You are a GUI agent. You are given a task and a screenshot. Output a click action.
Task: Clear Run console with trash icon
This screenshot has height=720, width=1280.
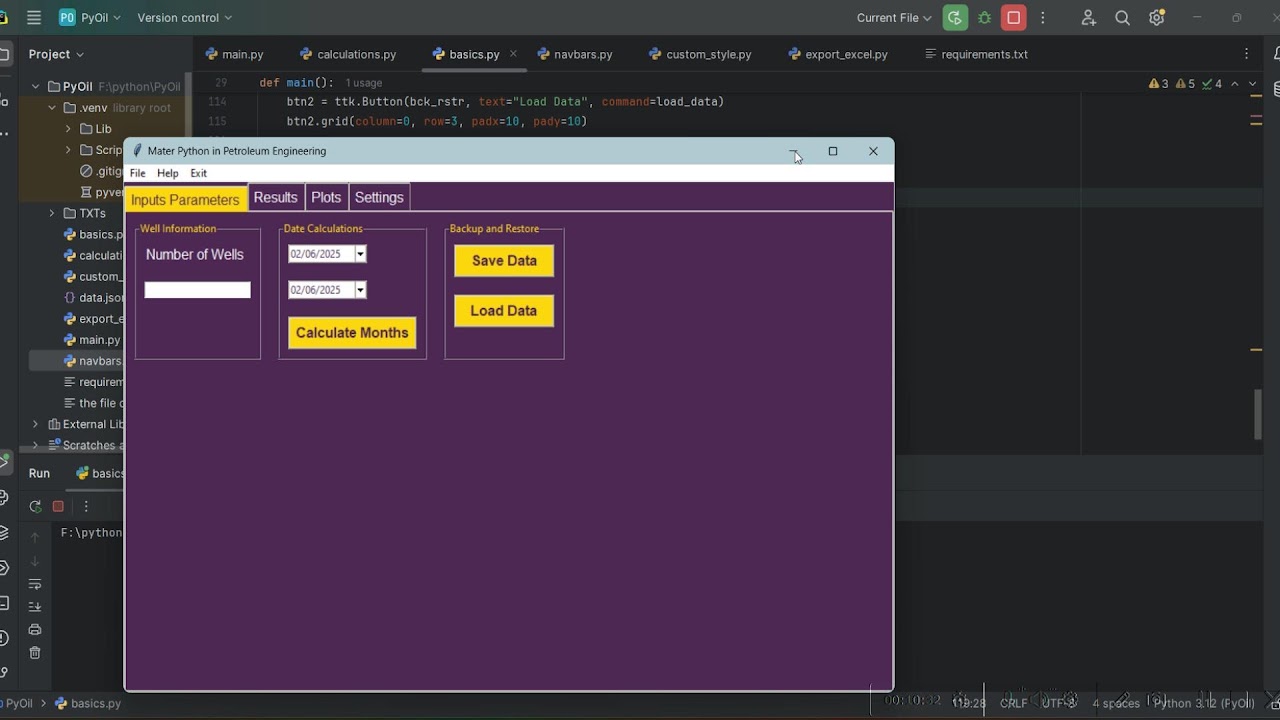click(x=35, y=652)
